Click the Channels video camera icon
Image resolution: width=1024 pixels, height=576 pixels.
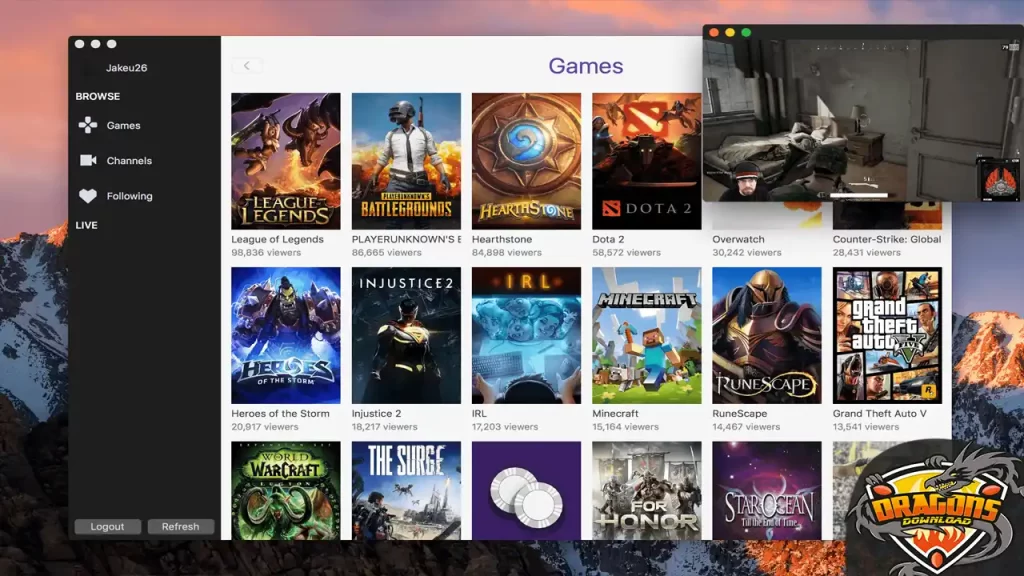(88, 160)
